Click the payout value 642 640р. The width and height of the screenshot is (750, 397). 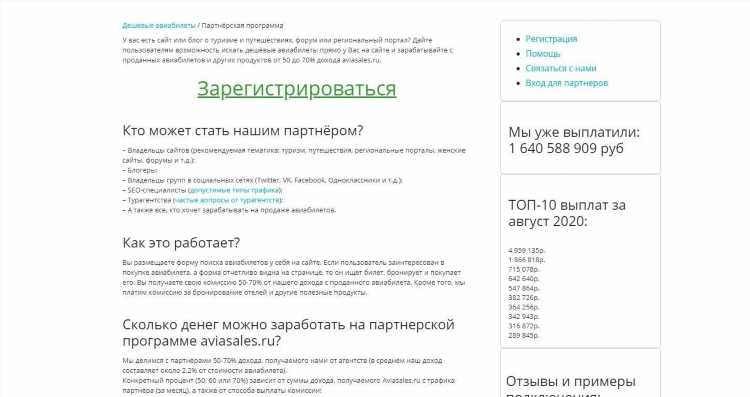(x=524, y=278)
